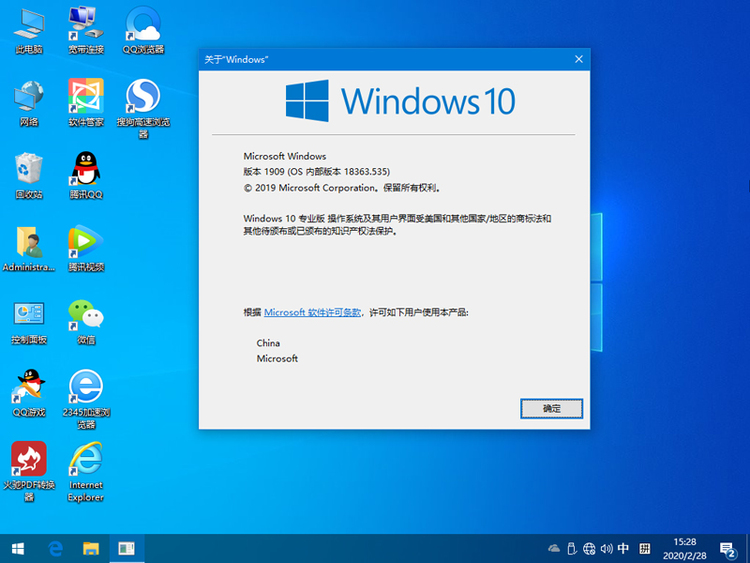Open the Microsoft 软件许可条款 link

313,312
